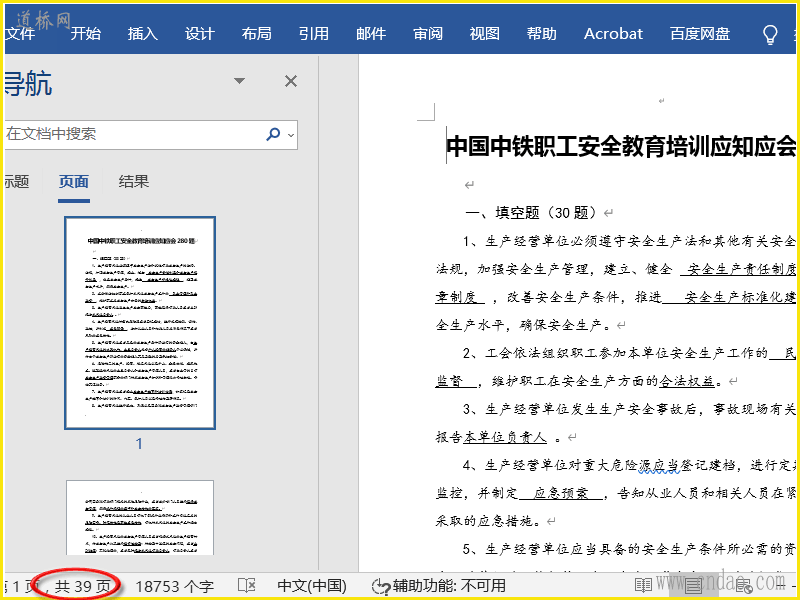Switch to Read Mode view icon

(x=643, y=586)
